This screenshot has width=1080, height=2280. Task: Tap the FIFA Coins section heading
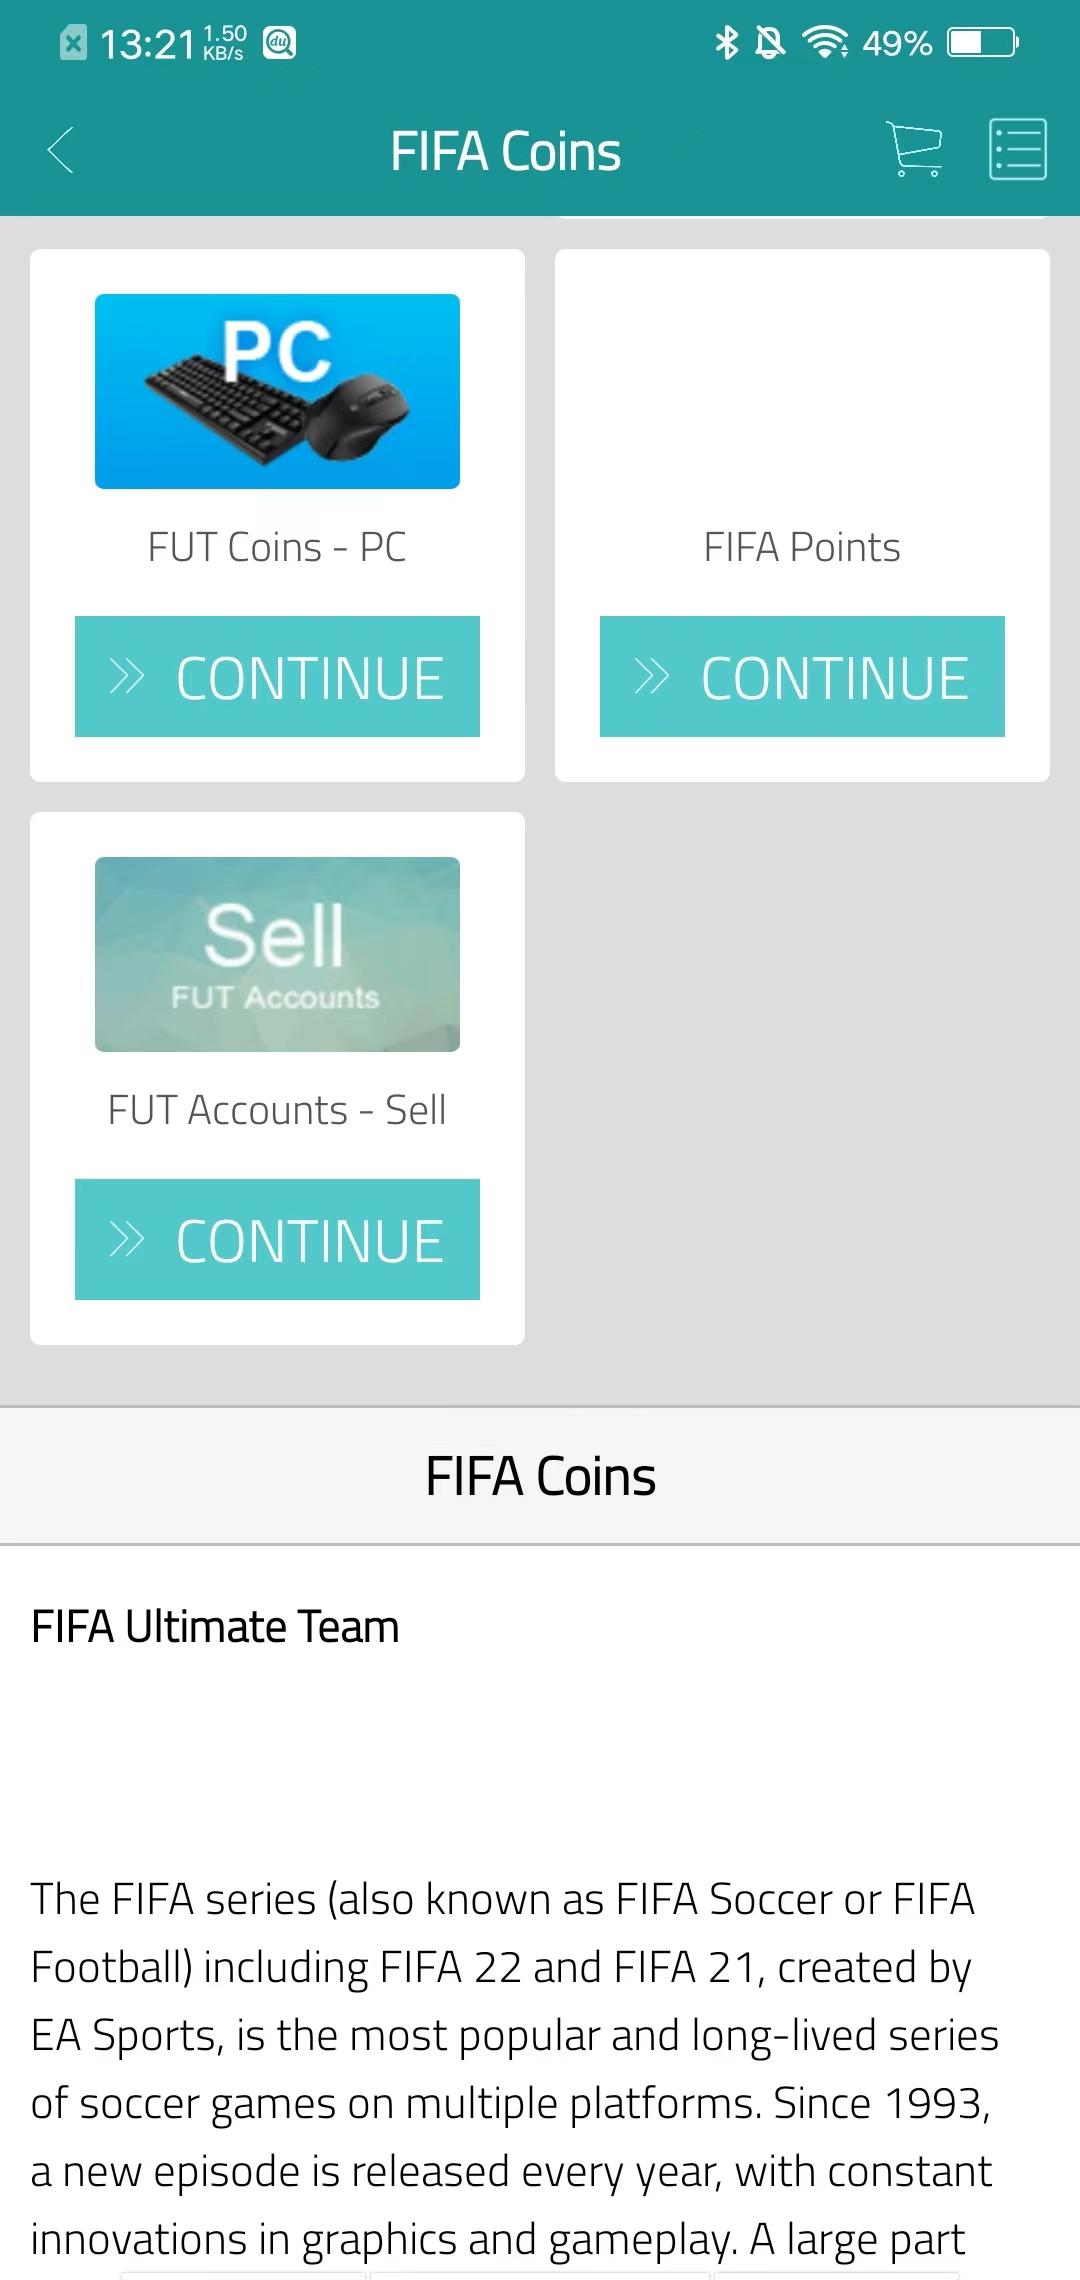pyautogui.click(x=540, y=1476)
